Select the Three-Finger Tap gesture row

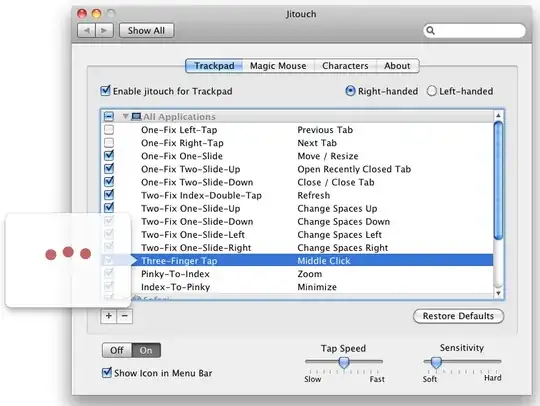pos(298,261)
